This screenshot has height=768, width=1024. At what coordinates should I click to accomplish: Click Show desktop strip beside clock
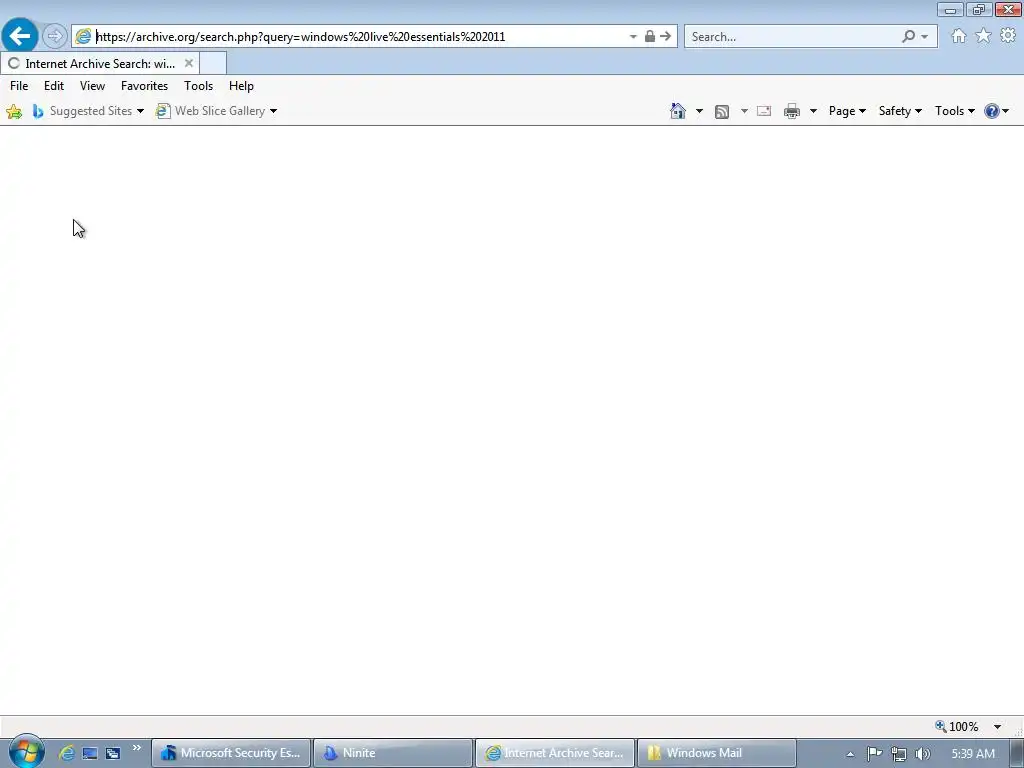click(1019, 753)
